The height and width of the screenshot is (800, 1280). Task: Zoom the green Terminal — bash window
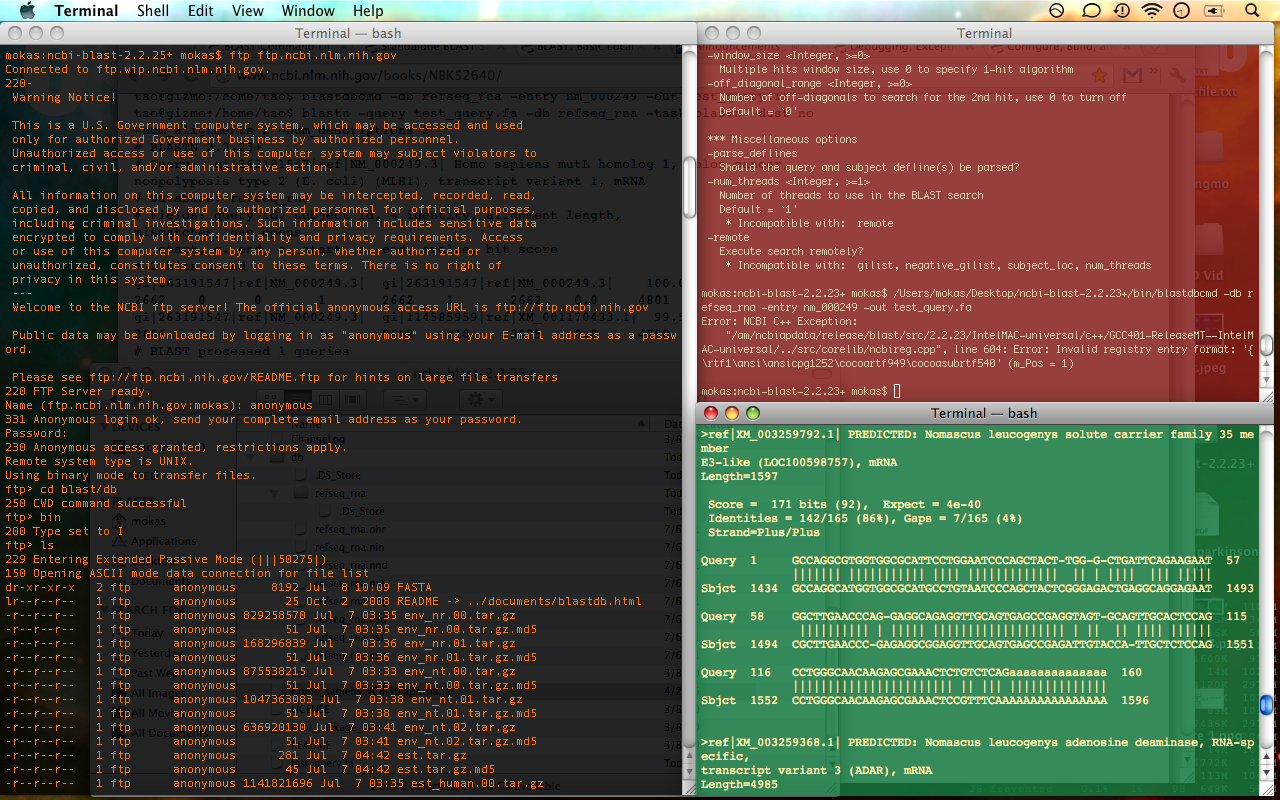point(753,413)
